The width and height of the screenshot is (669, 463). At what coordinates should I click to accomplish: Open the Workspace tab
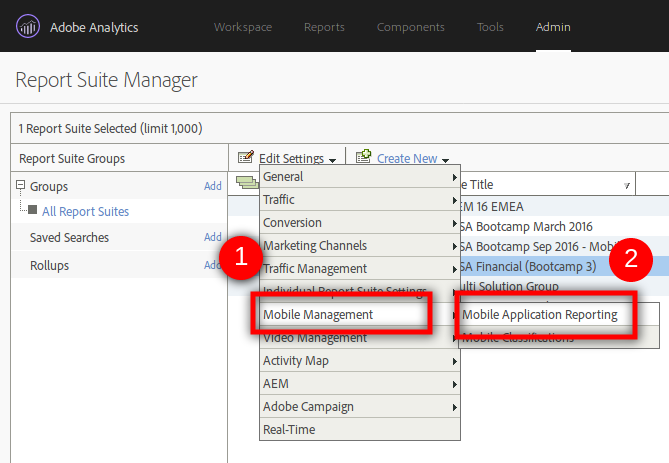(x=243, y=27)
